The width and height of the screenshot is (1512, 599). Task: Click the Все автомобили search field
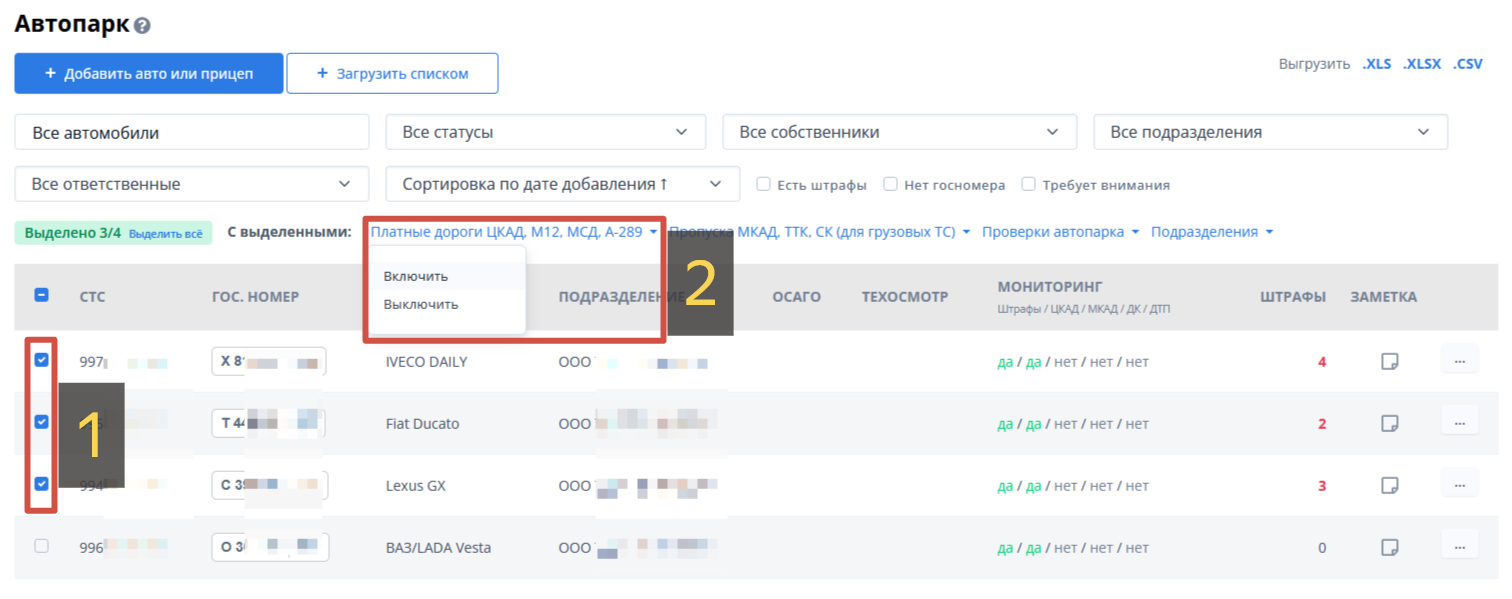tap(192, 132)
